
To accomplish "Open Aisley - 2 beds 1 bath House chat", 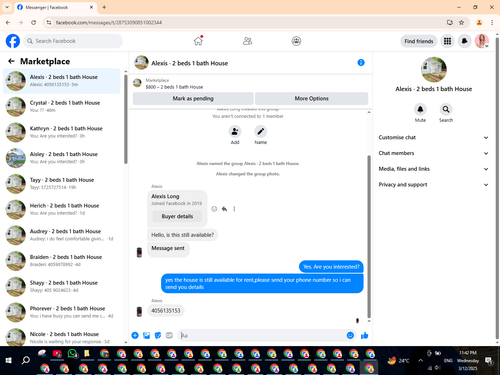I will (x=62, y=158).
